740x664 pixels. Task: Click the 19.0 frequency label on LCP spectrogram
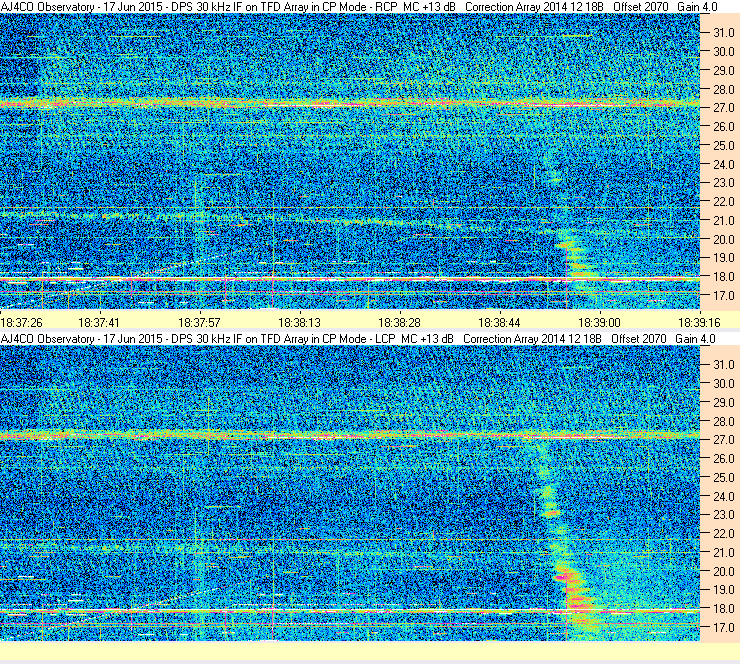(x=723, y=590)
